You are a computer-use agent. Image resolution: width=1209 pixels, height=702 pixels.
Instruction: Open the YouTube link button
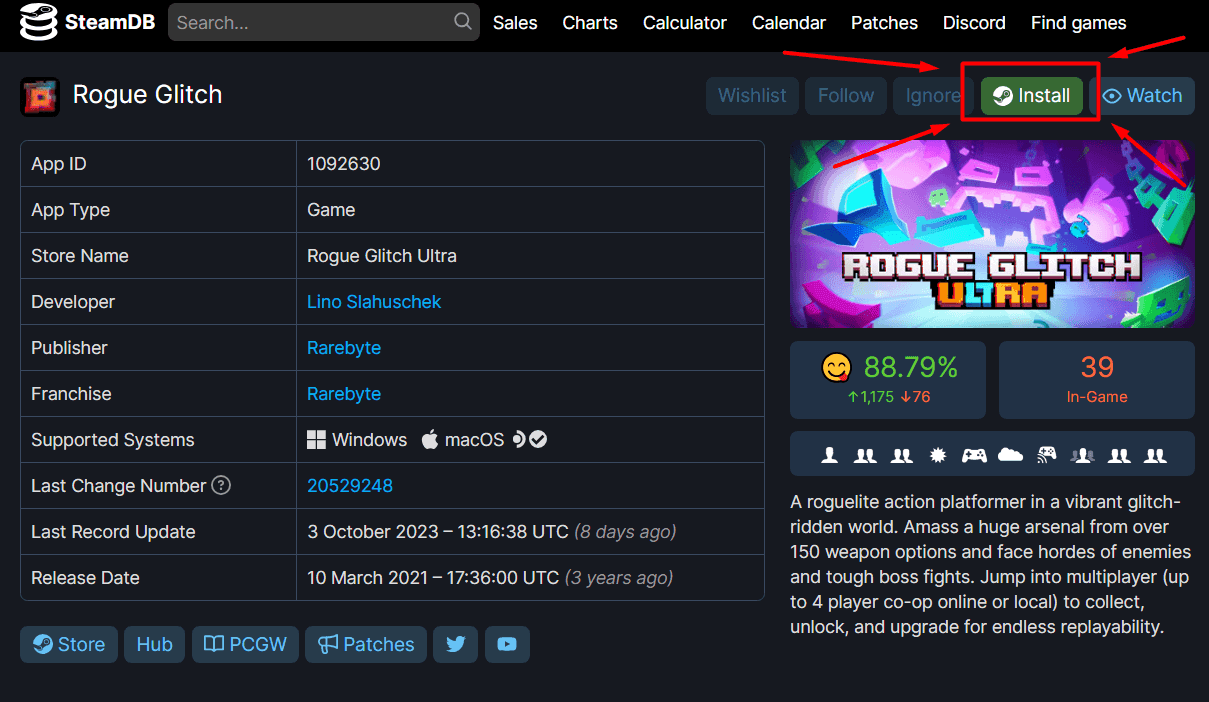point(507,645)
